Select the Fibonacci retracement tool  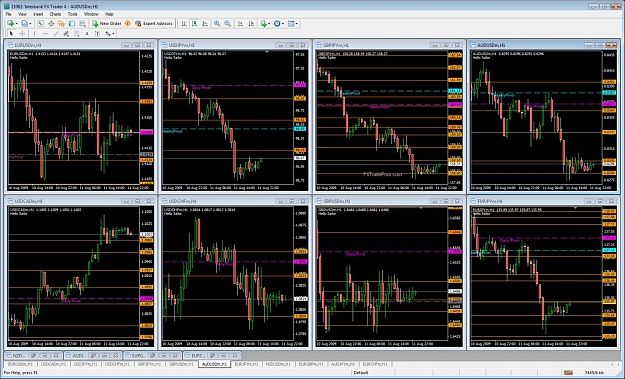pos(77,33)
